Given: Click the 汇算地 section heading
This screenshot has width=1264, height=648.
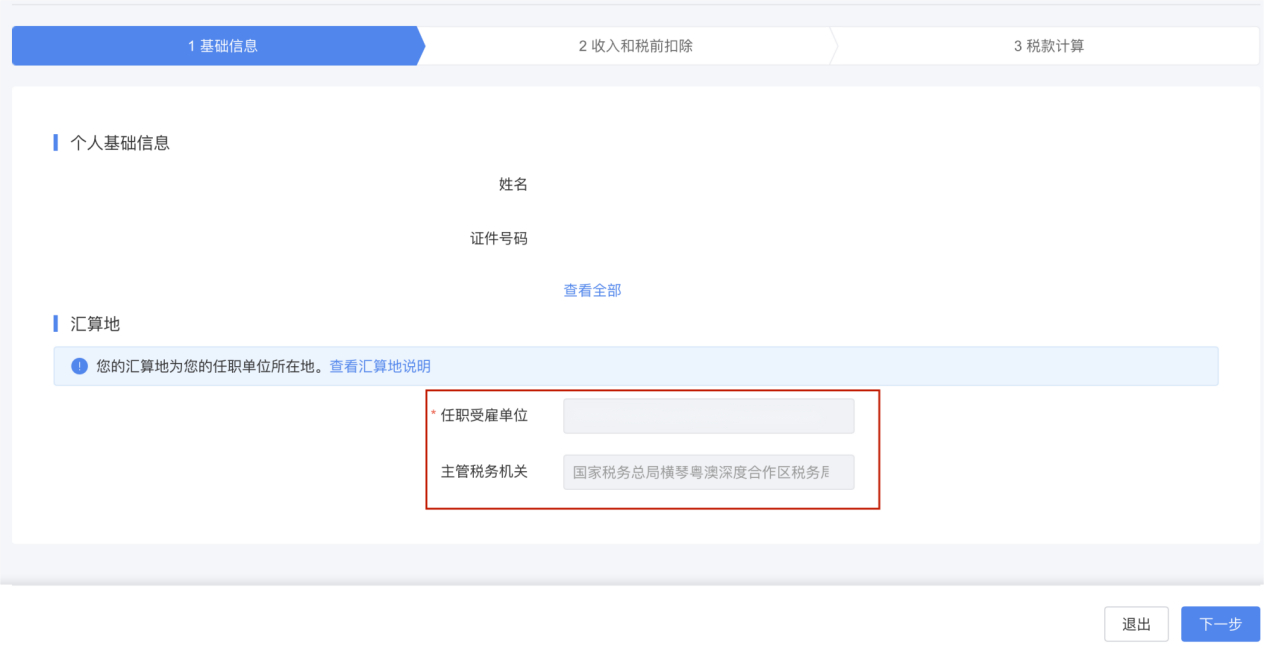Looking at the screenshot, I should [x=95, y=324].
